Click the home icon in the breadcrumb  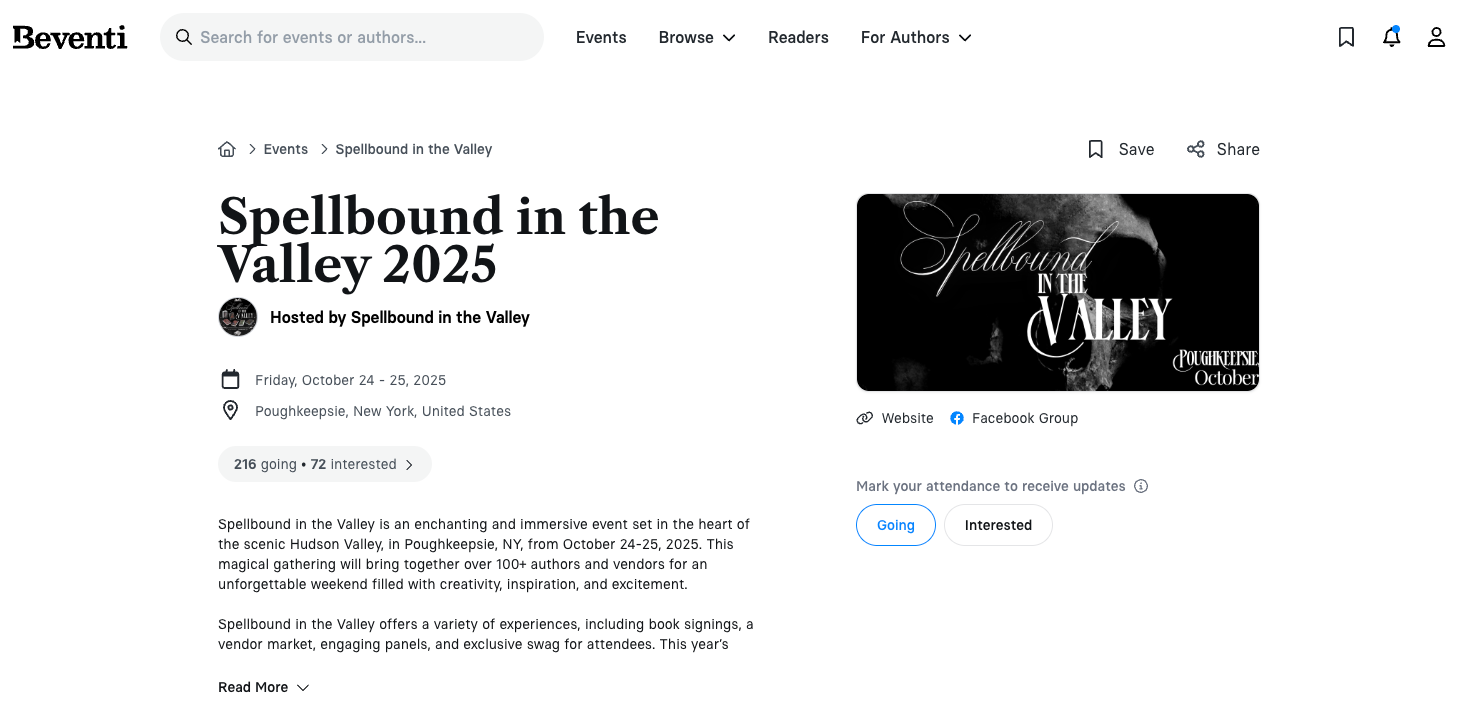[227, 148]
